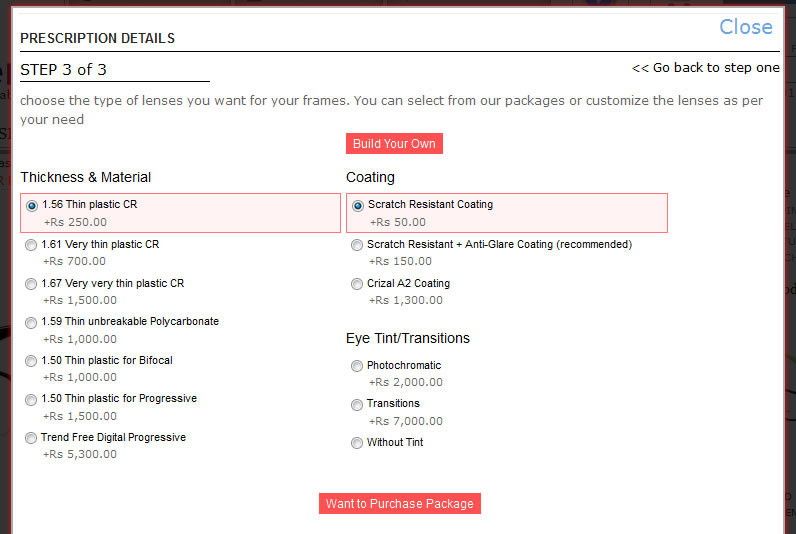Select 1.67 Very very thin plastic CR
This screenshot has width=796, height=534.
tap(32, 284)
